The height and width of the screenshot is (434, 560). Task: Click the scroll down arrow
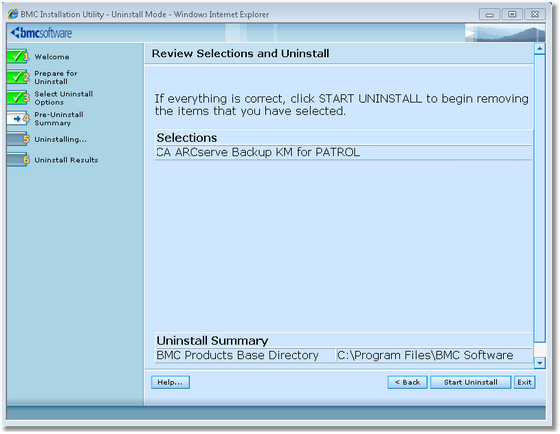(539, 363)
